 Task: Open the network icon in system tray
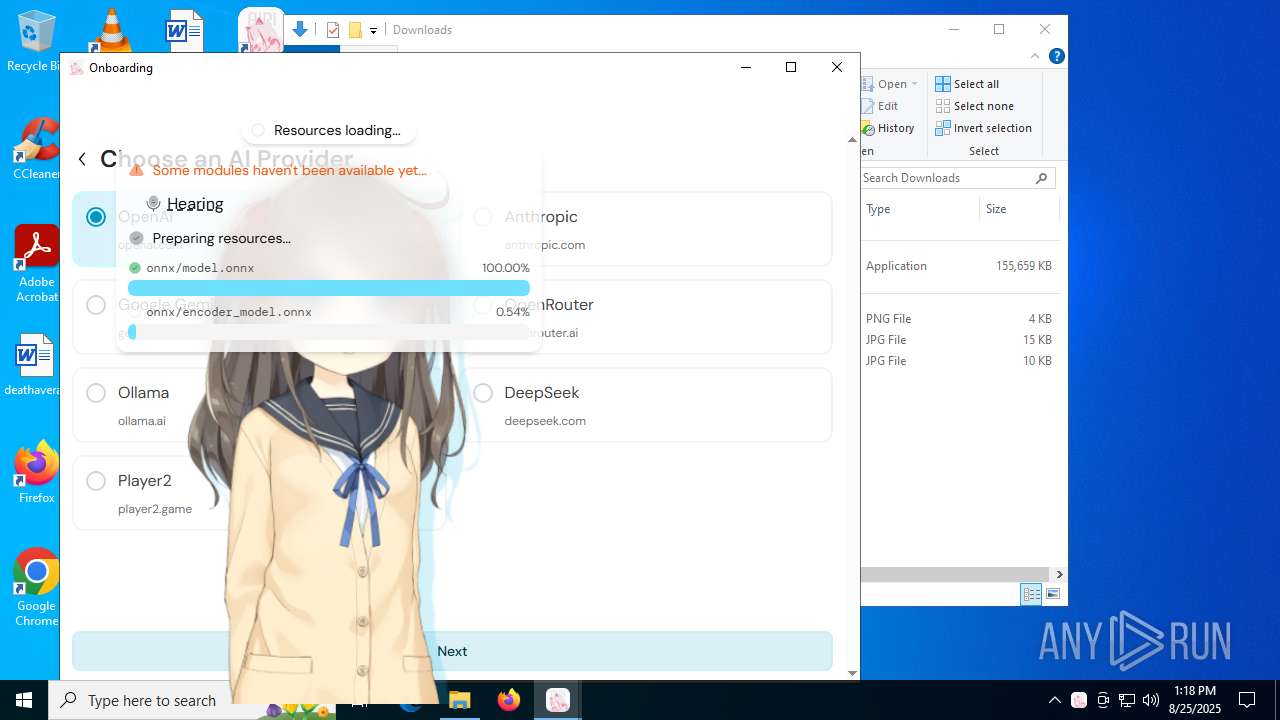[1127, 700]
